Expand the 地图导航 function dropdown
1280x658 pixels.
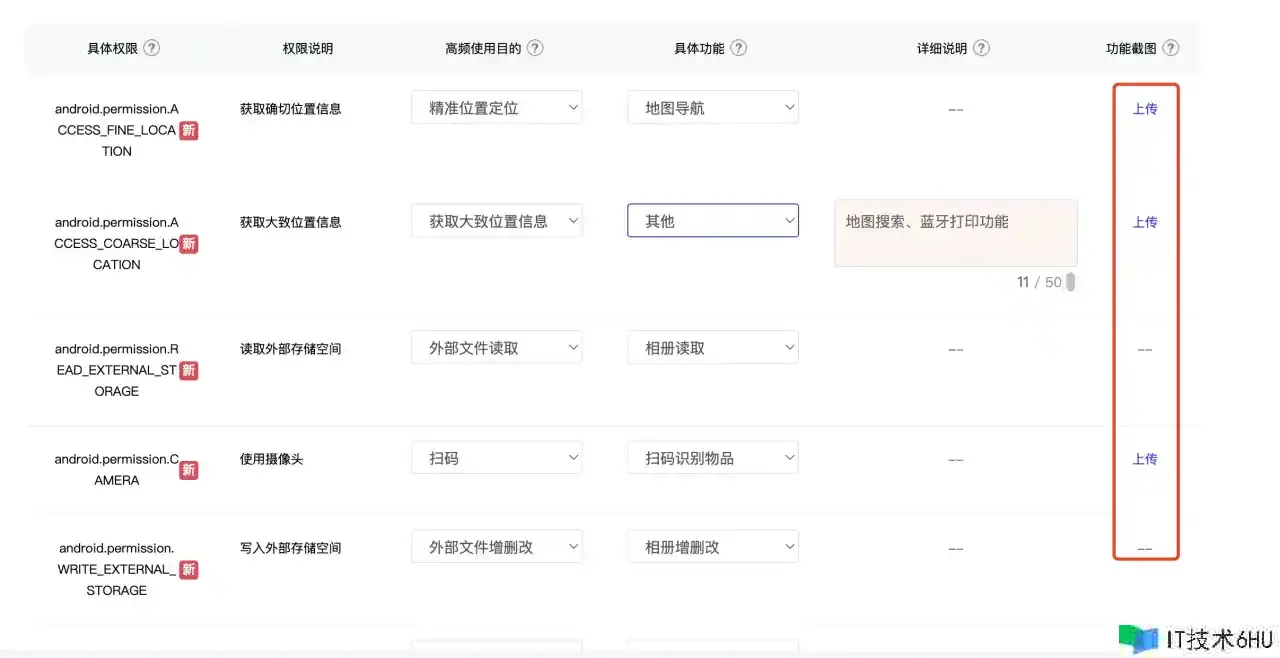pos(713,108)
